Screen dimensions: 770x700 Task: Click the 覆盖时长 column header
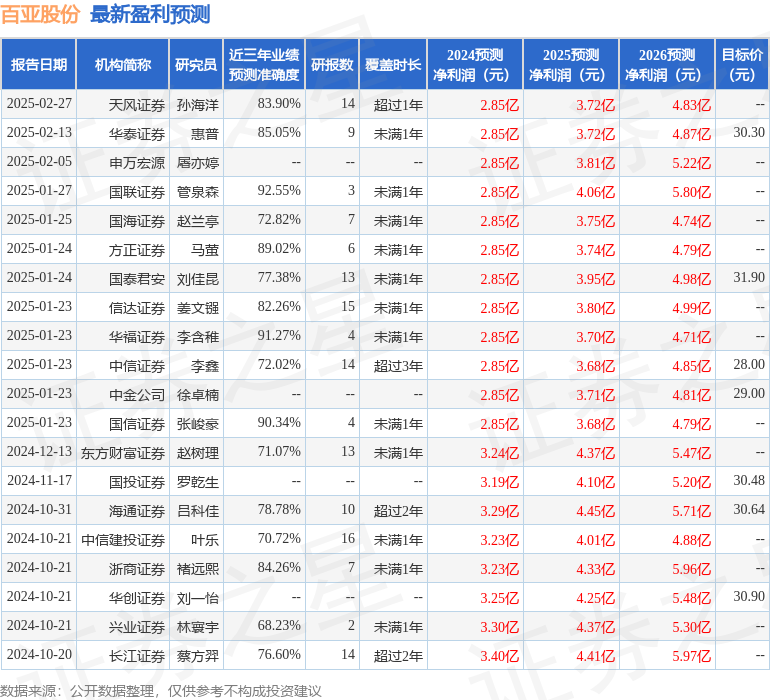(x=393, y=65)
